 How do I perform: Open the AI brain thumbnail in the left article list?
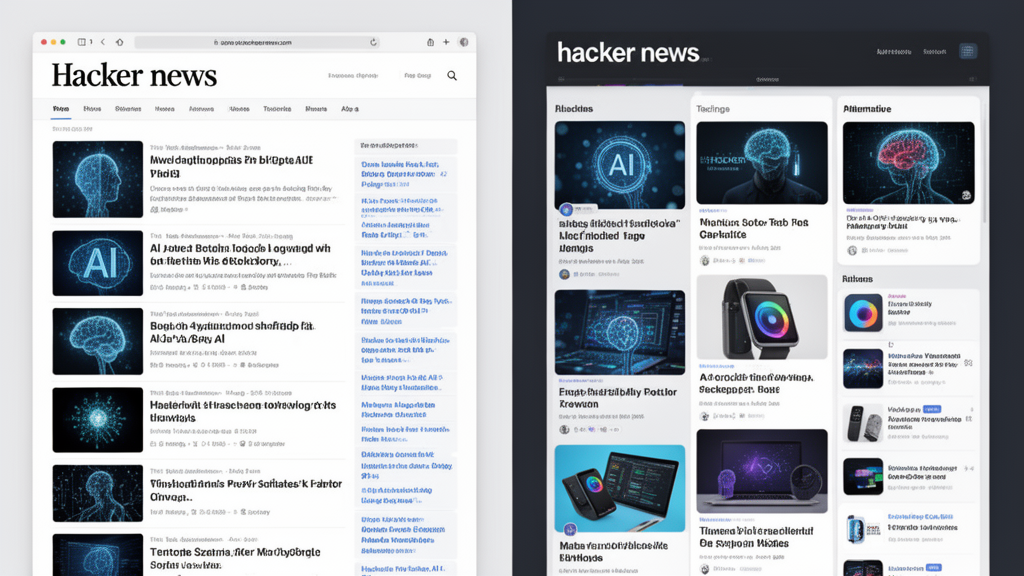(x=97, y=263)
